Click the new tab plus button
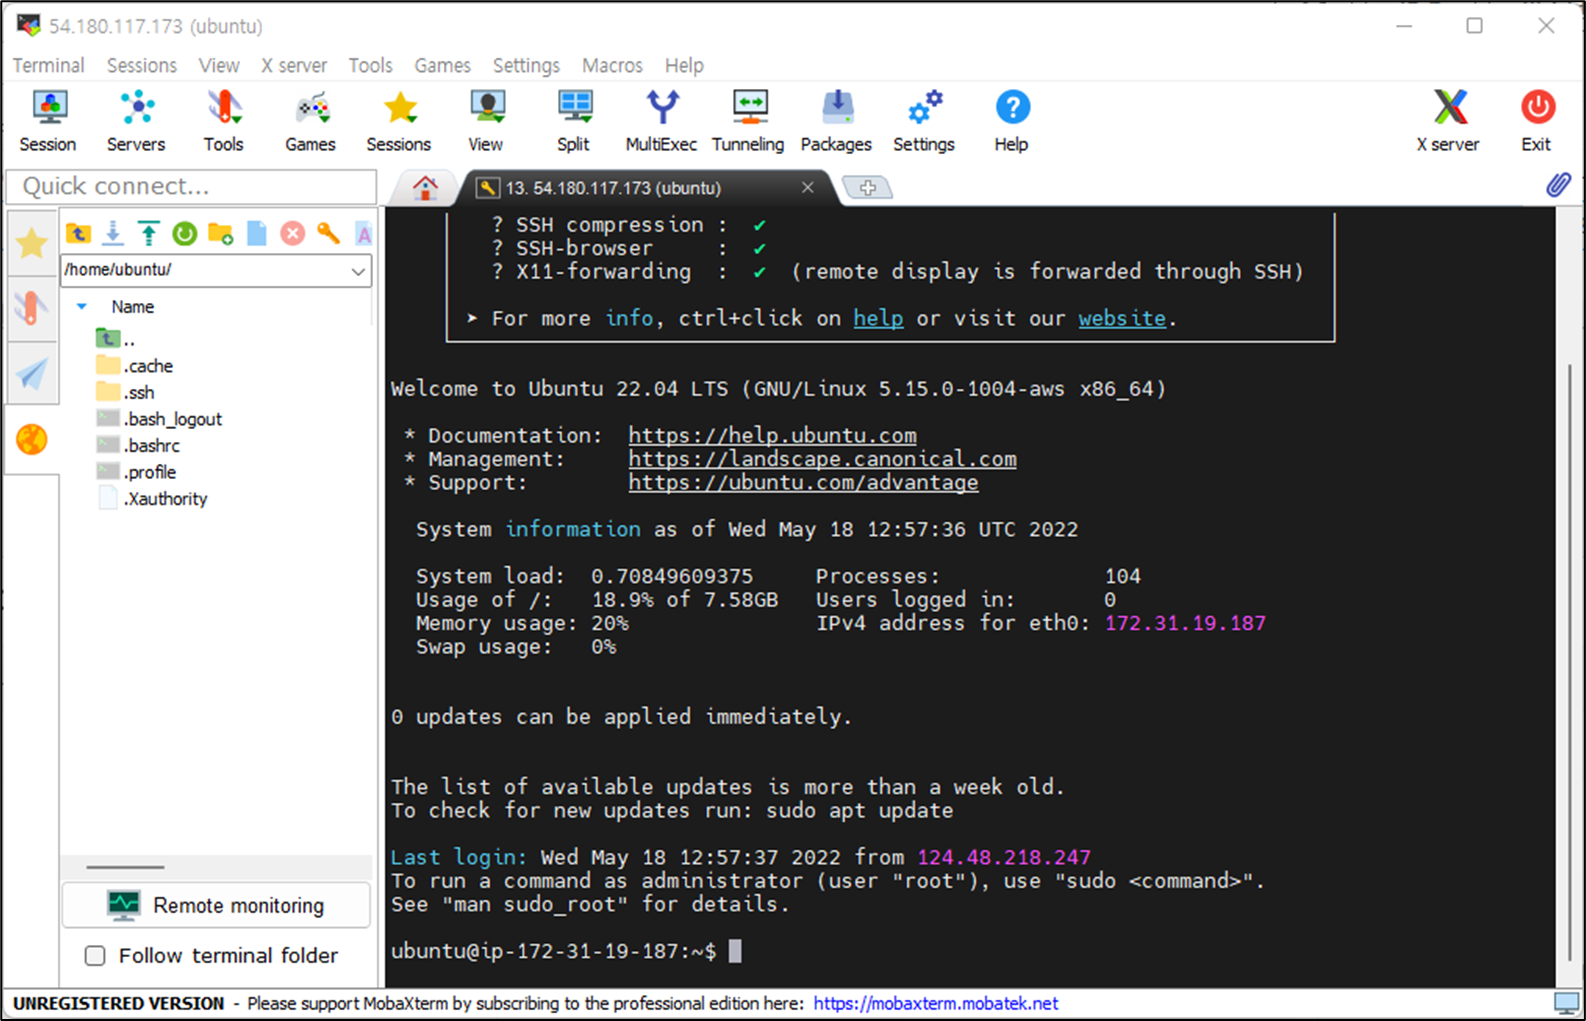Screen dimensions: 1586x1021 click(867, 187)
